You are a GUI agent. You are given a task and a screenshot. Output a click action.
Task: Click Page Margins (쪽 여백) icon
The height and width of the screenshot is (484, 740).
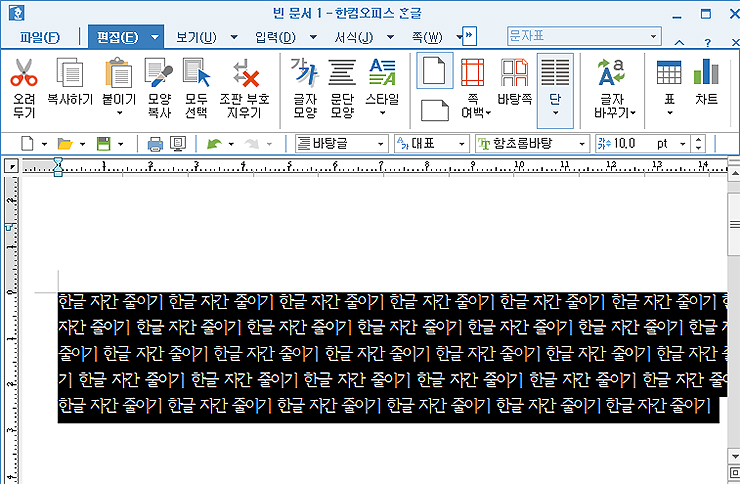click(x=472, y=73)
